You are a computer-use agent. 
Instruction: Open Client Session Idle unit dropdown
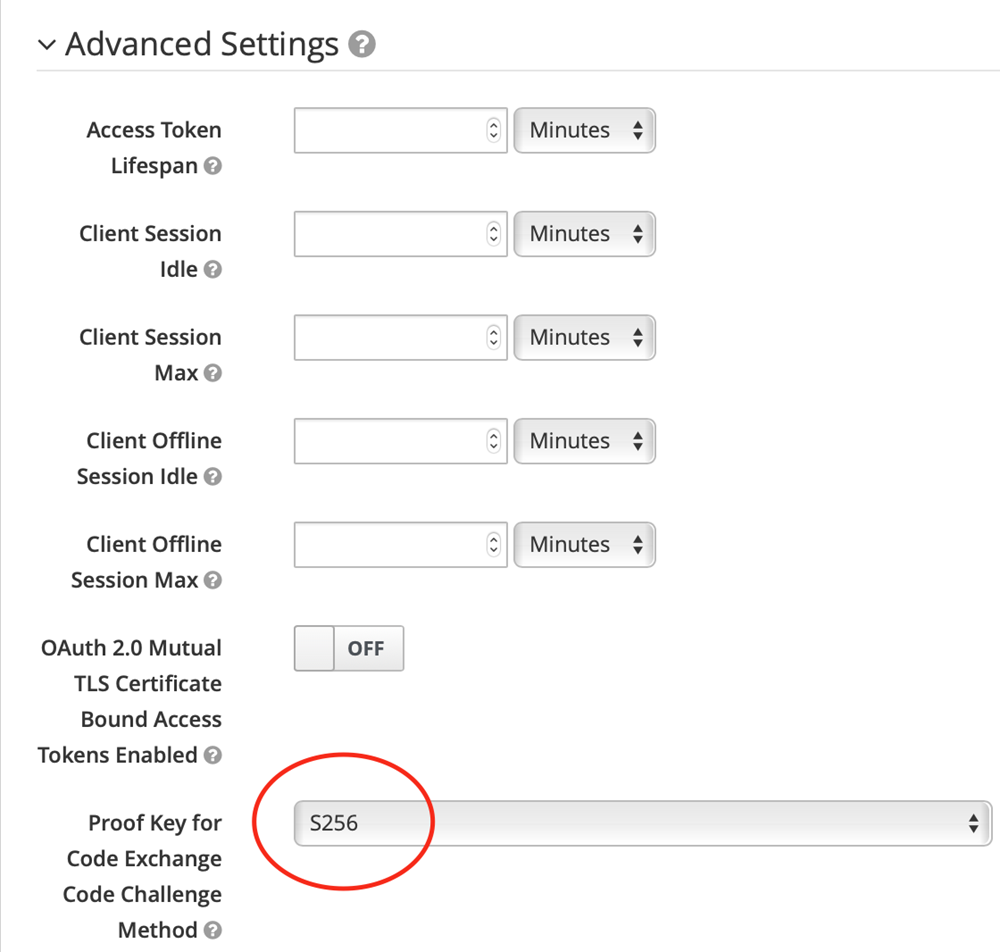[x=585, y=234]
